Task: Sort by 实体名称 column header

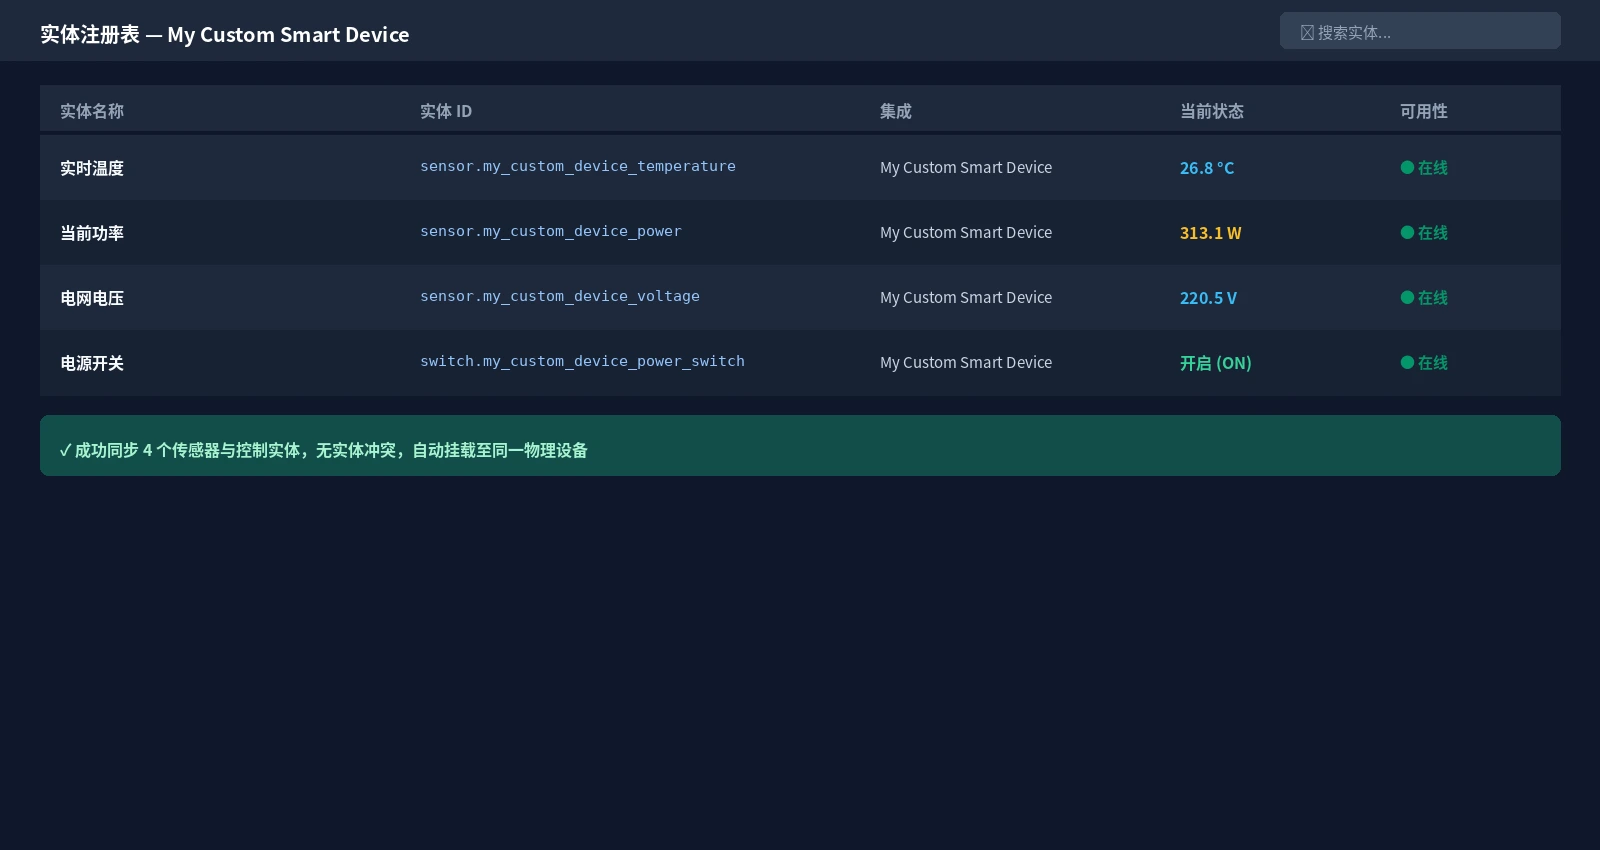Action: point(92,111)
